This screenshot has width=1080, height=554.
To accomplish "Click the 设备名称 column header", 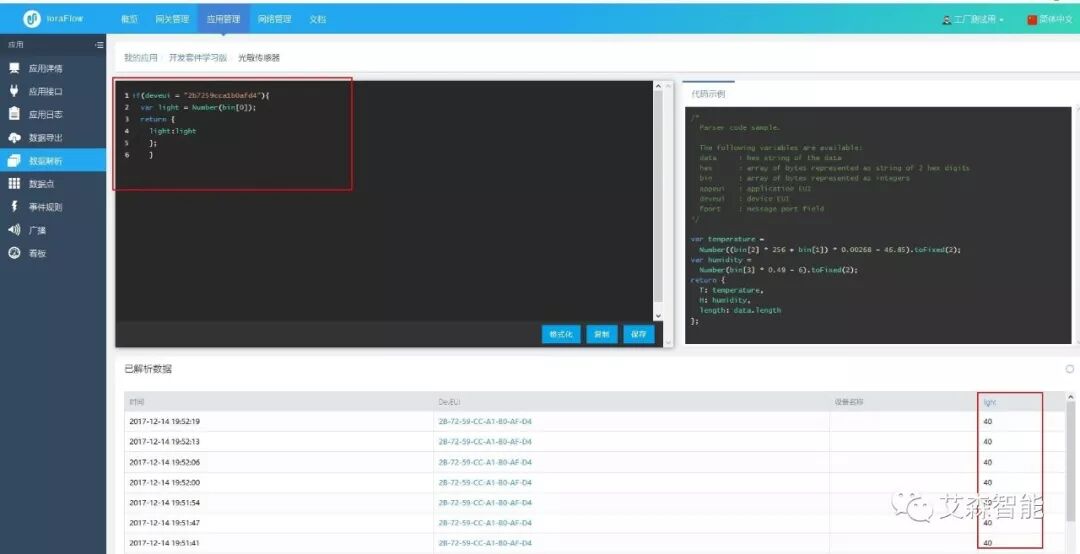I will tap(849, 402).
